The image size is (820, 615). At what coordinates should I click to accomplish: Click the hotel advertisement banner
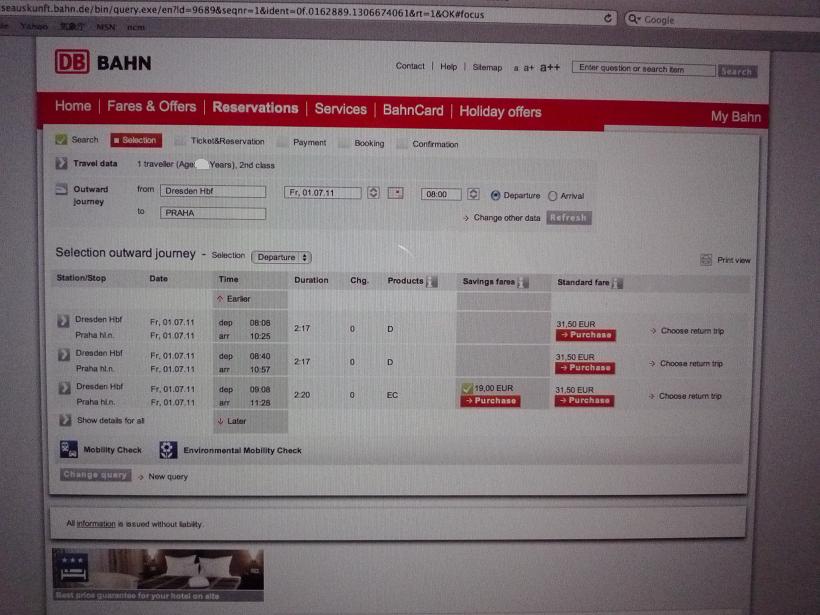point(157,575)
